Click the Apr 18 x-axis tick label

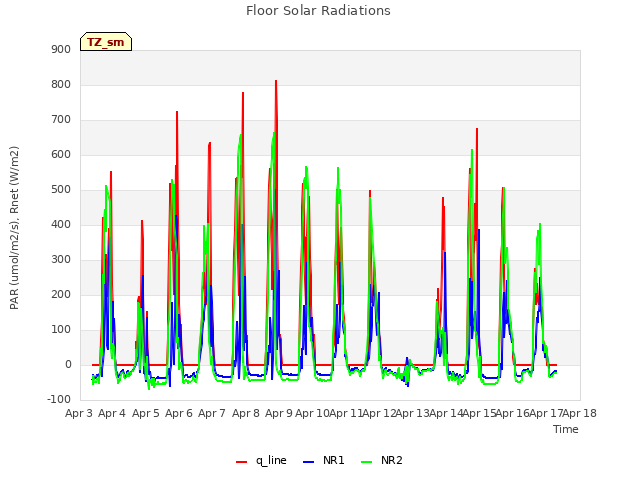tap(580, 413)
